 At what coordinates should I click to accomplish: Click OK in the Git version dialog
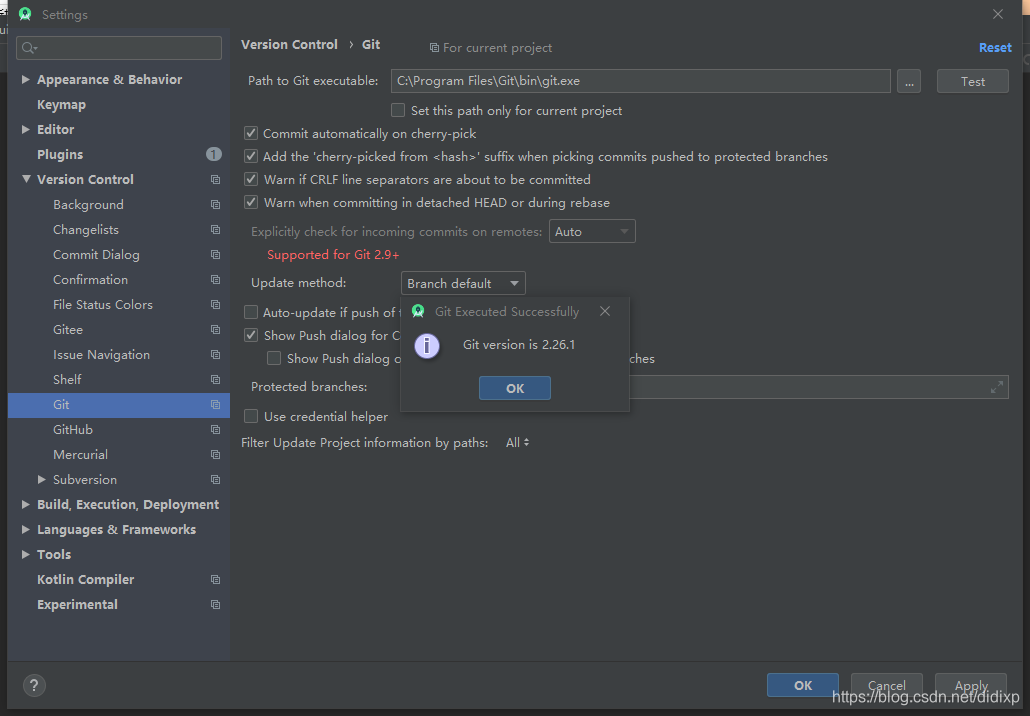pyautogui.click(x=515, y=388)
